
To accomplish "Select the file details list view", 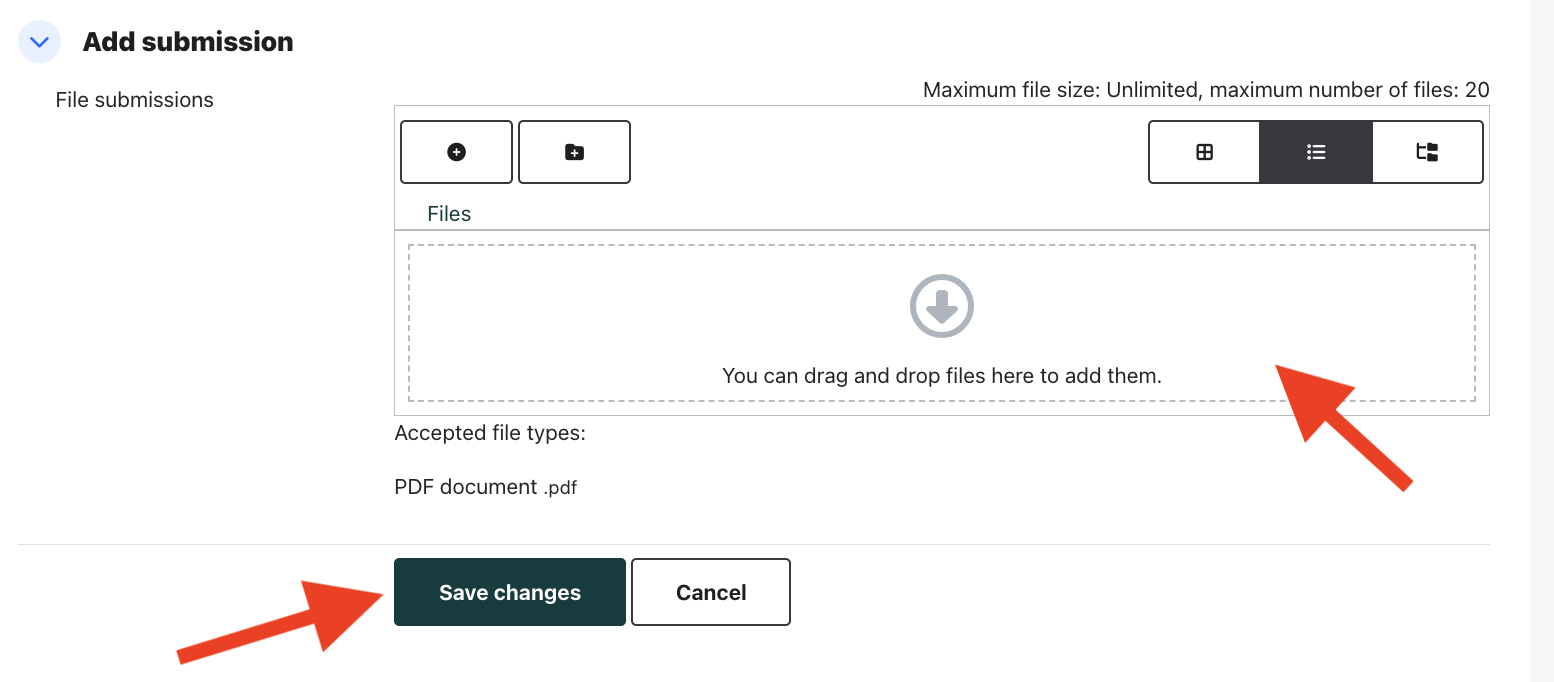I will (1315, 152).
